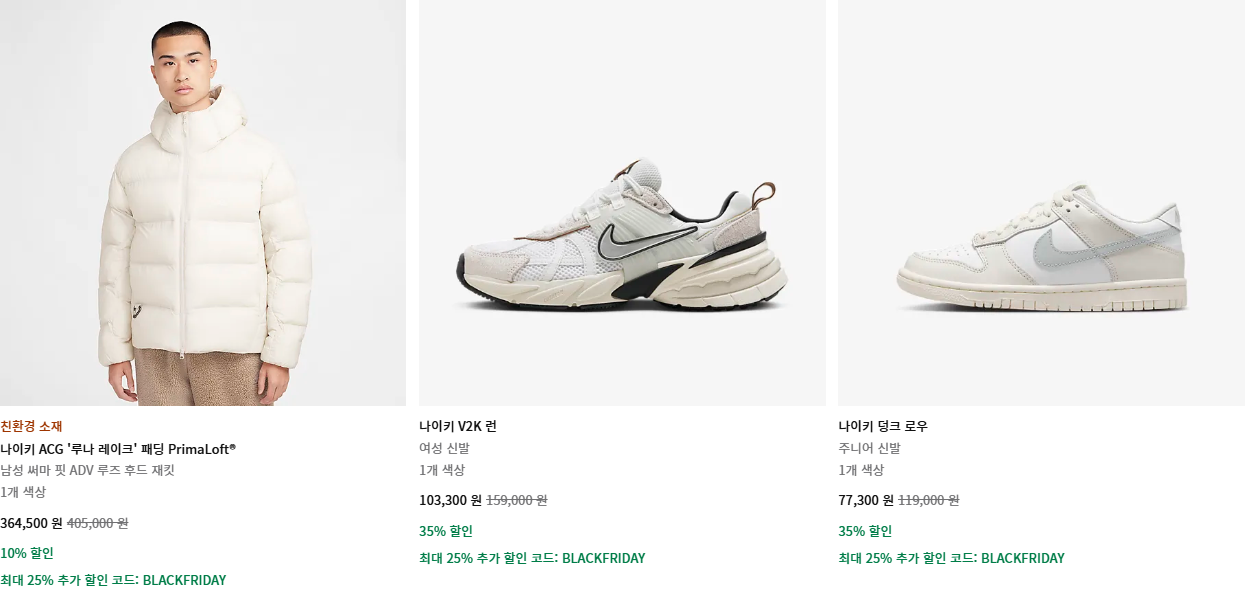This screenshot has width=1246, height=593.
Task: Click the 여성 신발 subtitle
Action: (x=444, y=448)
